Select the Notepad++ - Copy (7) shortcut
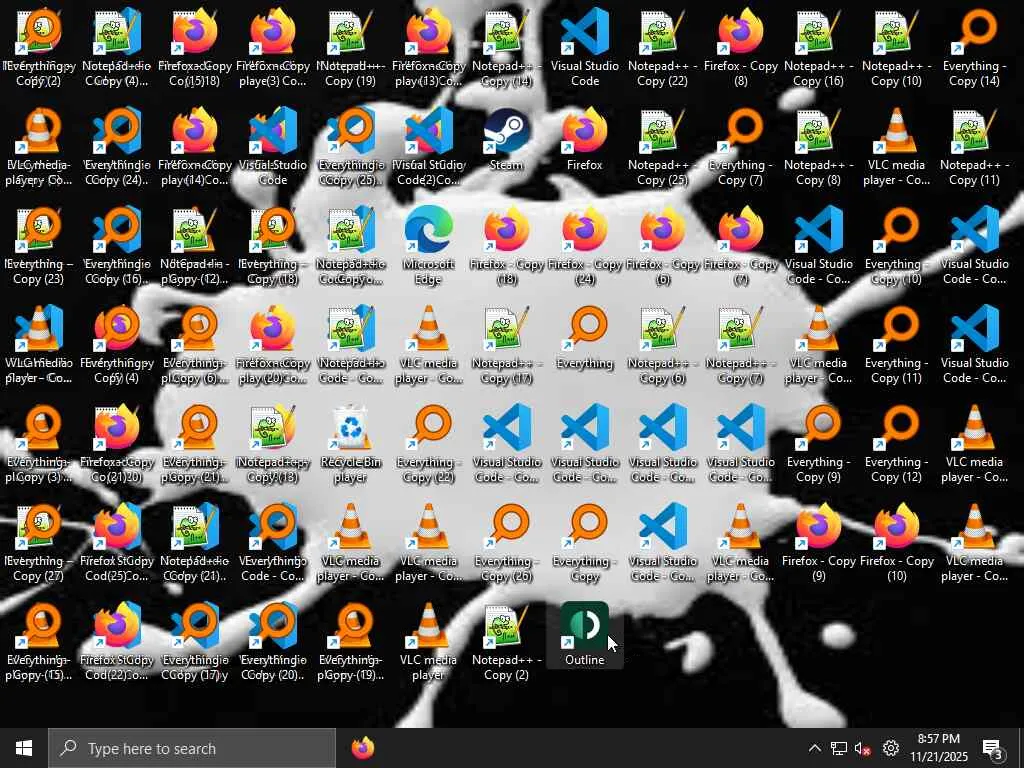Image resolution: width=1024 pixels, height=768 pixels. point(741,346)
